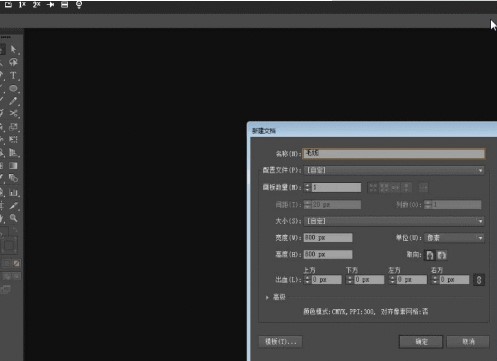Image resolution: width=497 pixels, height=361 pixels.
Task: Select the Zoom magnifier tool
Action: click(13, 218)
